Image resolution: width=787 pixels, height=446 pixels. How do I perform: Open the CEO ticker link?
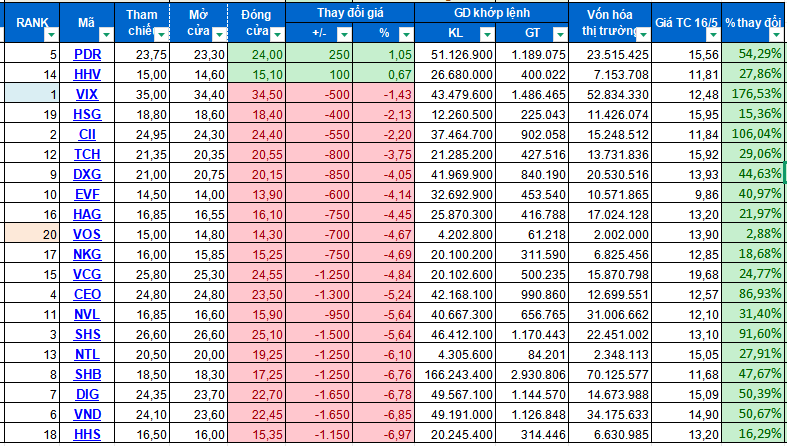coord(87,294)
